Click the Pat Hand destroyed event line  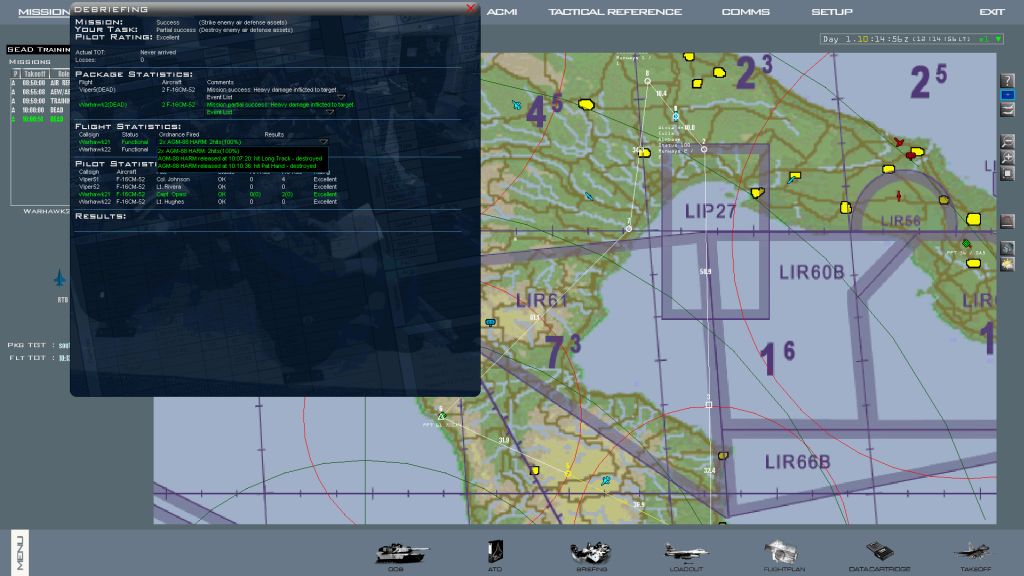[x=237, y=166]
